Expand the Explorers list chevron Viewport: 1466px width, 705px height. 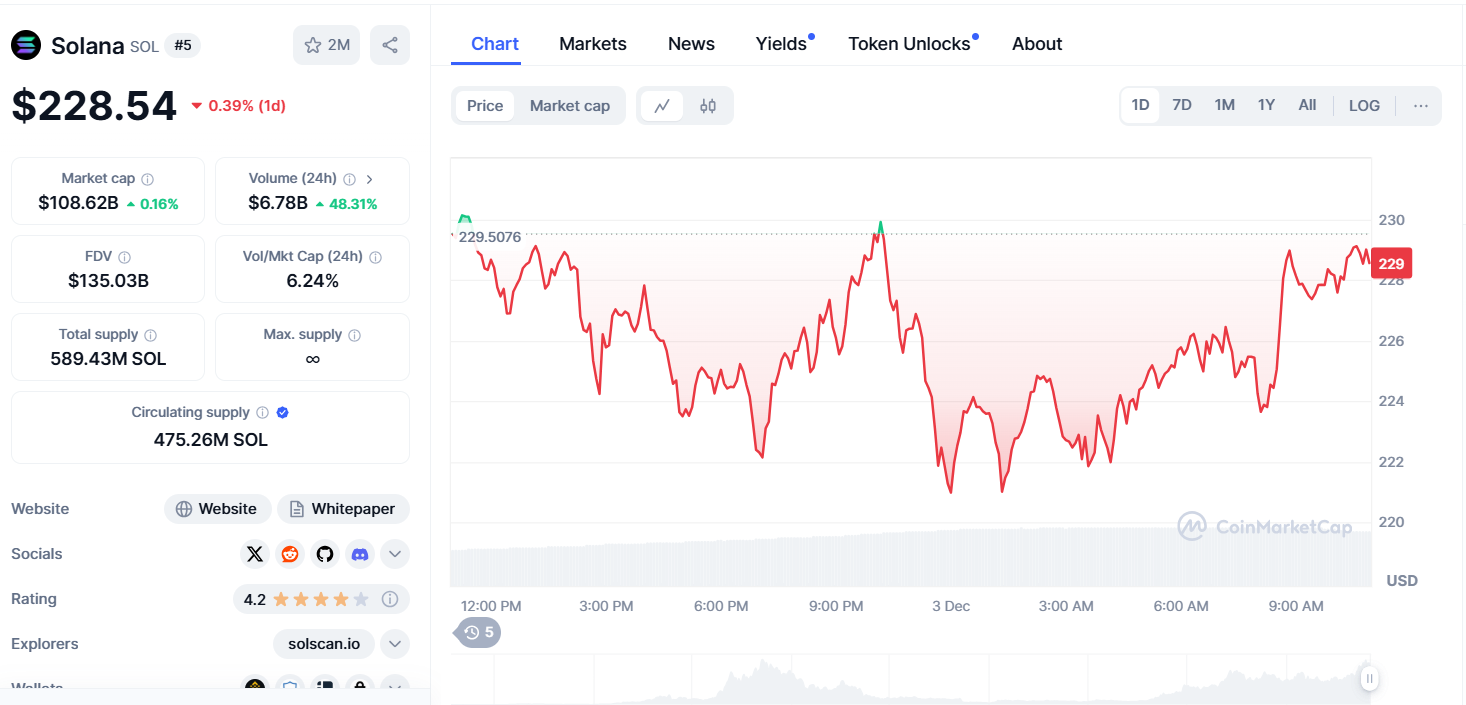394,644
